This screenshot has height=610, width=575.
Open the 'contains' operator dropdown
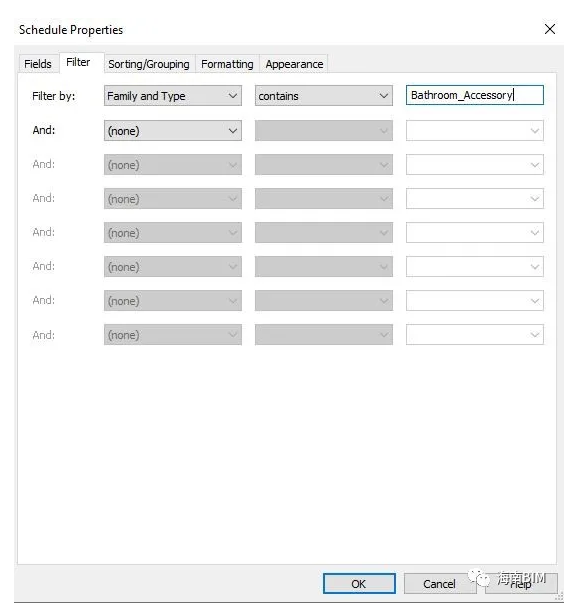click(324, 96)
